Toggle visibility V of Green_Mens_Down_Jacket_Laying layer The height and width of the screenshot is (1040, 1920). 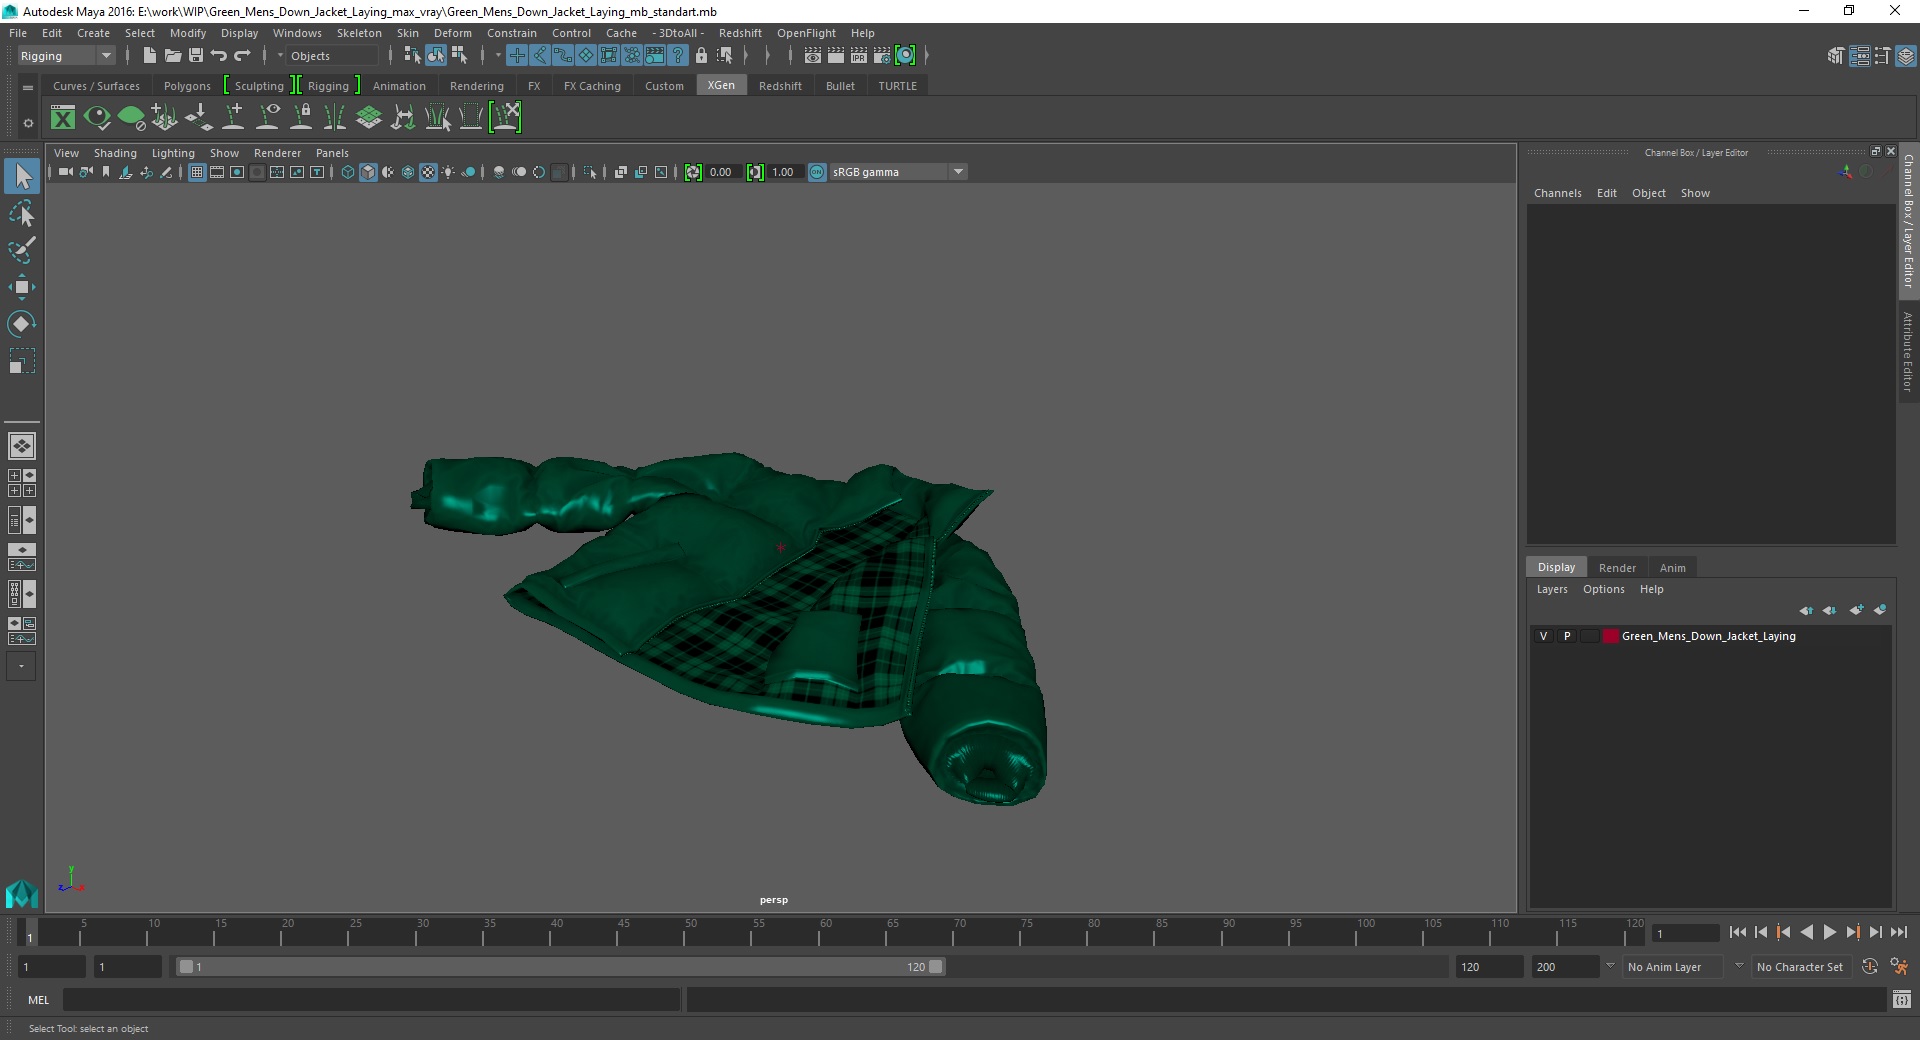click(1543, 636)
